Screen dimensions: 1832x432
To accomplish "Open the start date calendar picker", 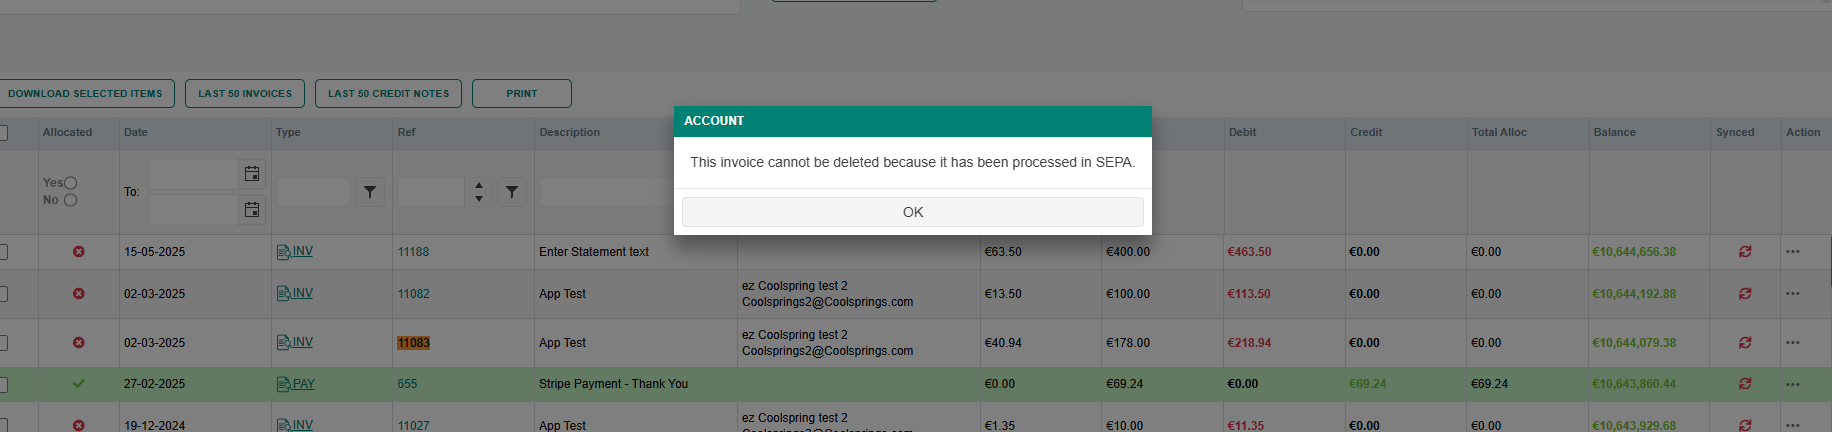I will point(252,174).
